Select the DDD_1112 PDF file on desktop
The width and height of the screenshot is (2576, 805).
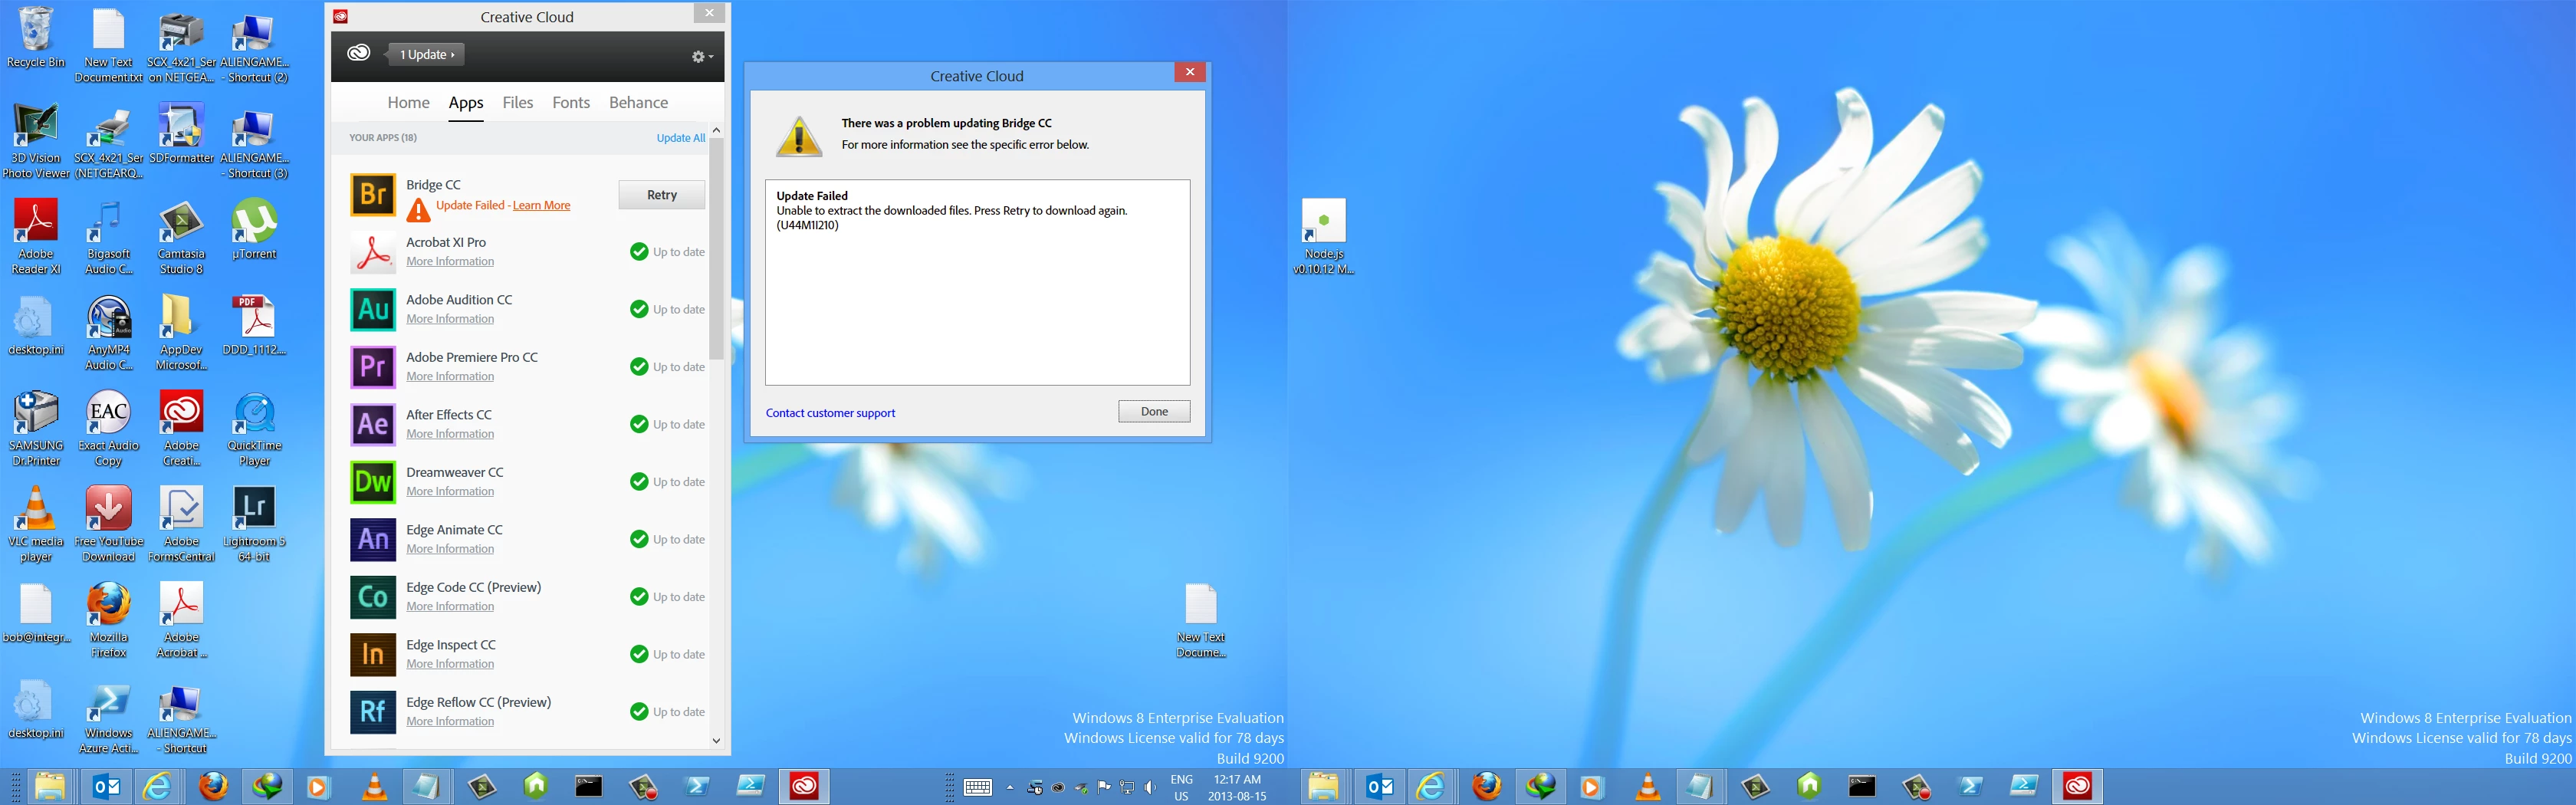tap(254, 325)
